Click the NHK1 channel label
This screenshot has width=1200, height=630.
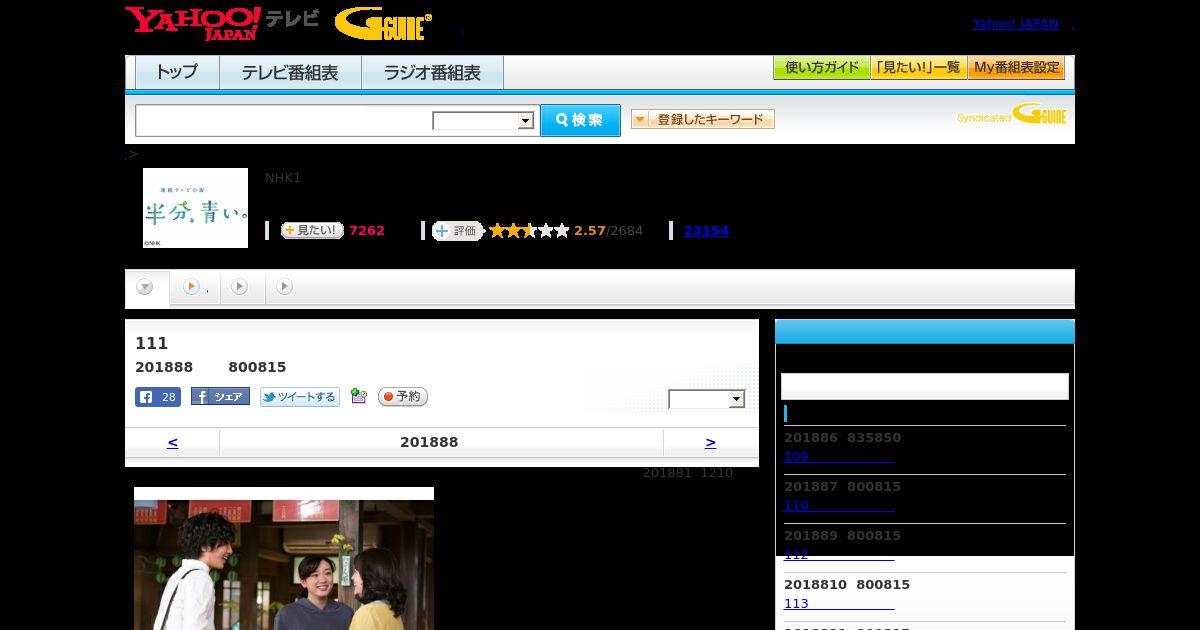283,178
